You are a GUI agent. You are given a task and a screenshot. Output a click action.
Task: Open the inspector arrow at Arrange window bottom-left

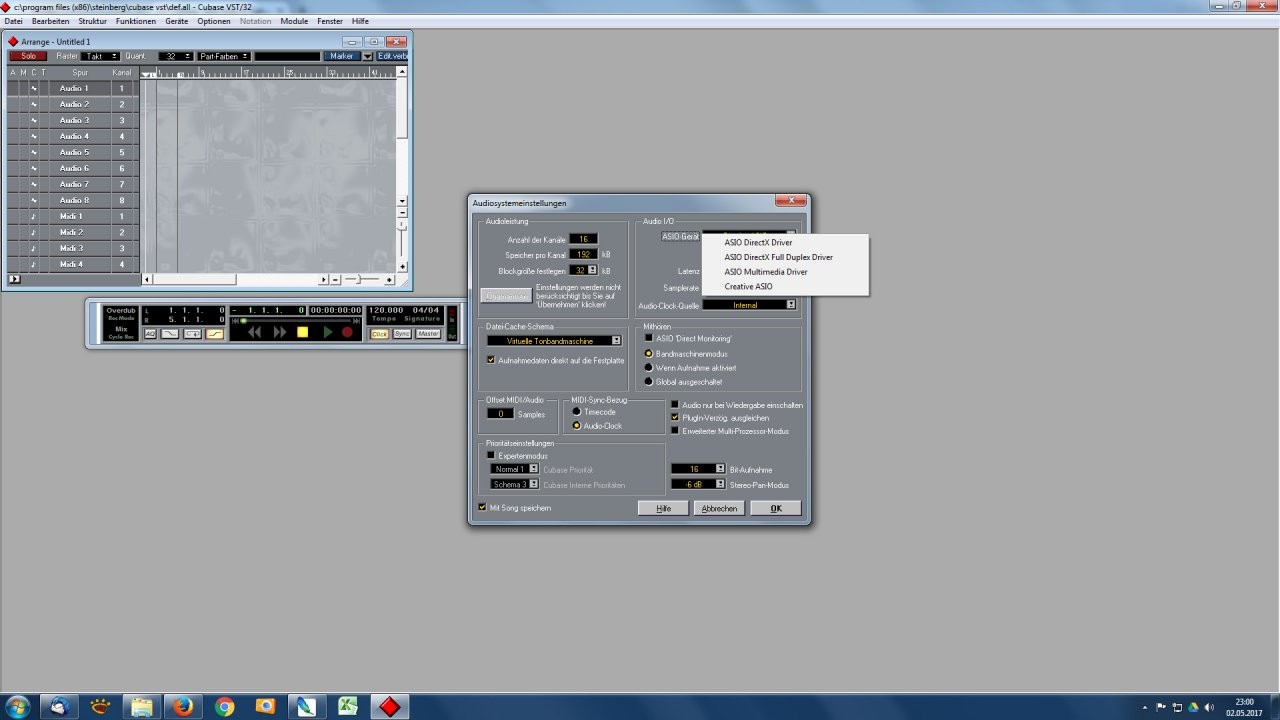[x=14, y=279]
